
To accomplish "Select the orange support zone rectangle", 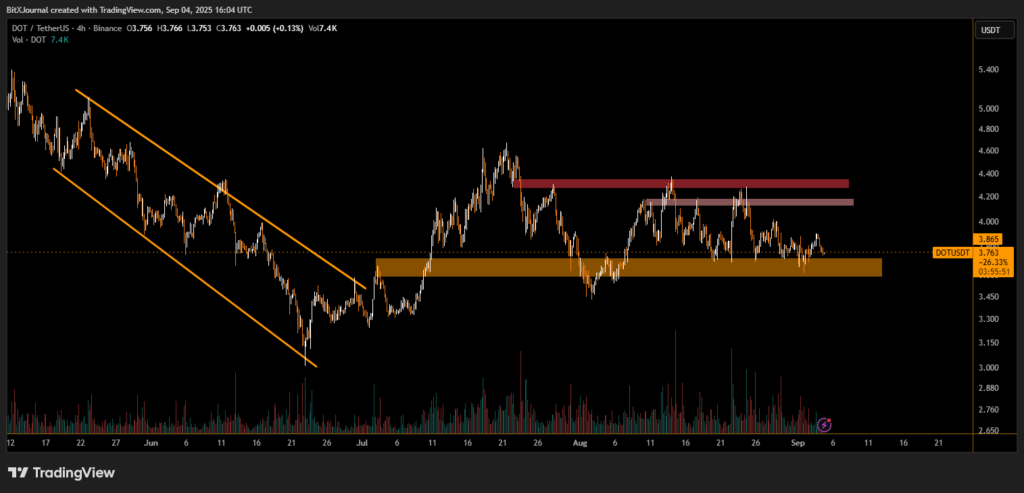I will click(628, 267).
